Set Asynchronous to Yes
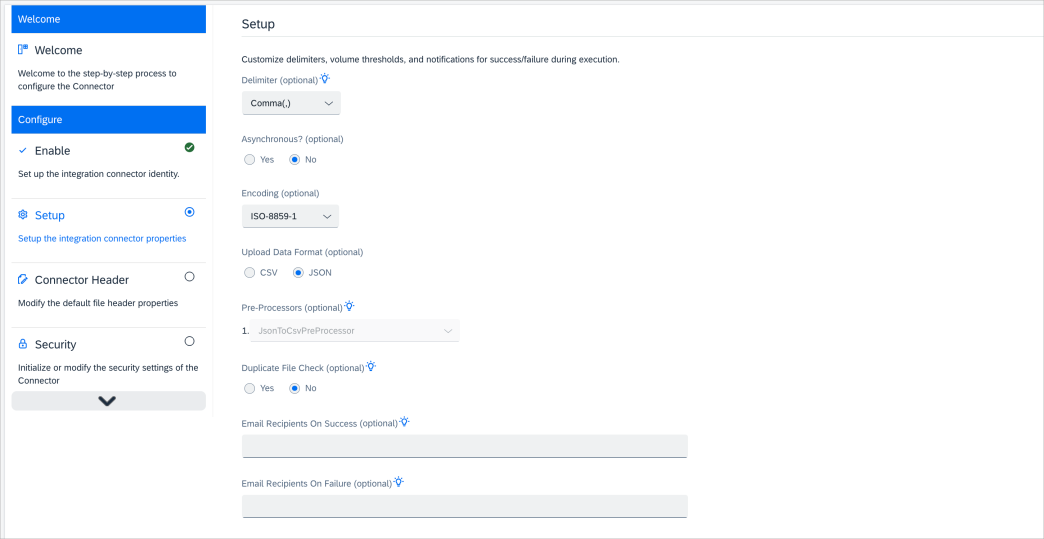The image size is (1044, 539). pyautogui.click(x=250, y=160)
